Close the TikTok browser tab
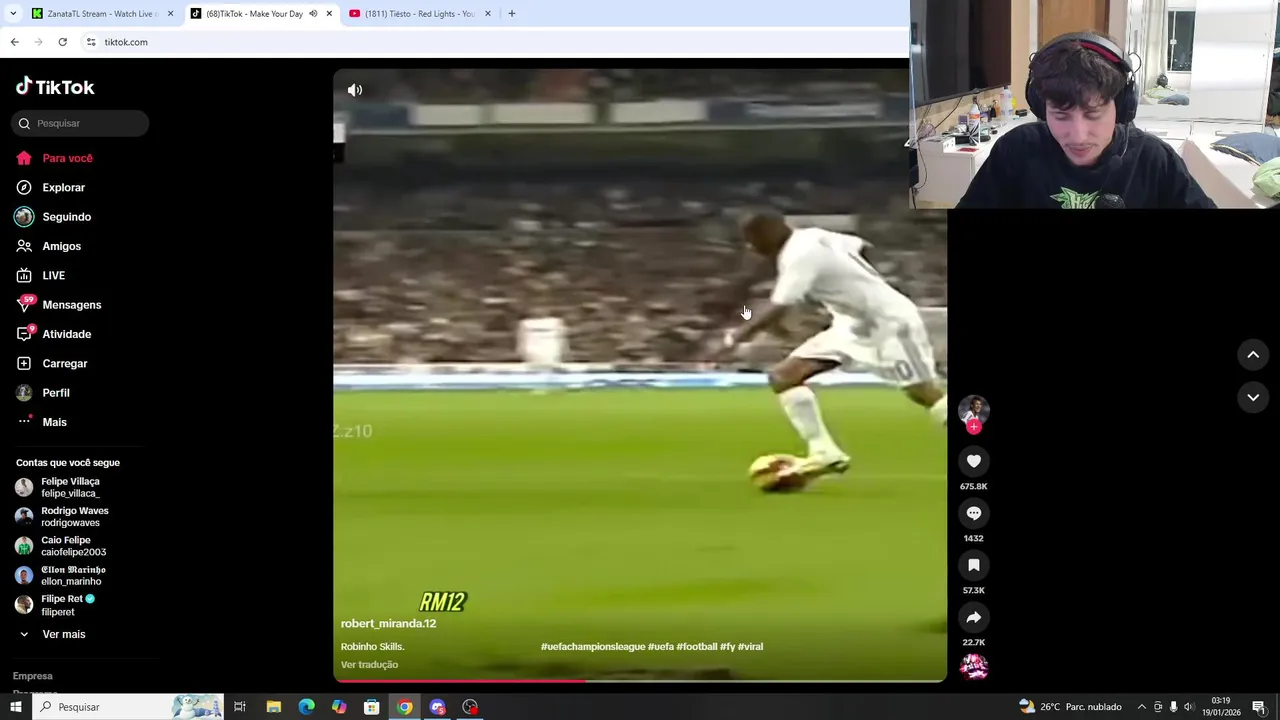 click(329, 14)
